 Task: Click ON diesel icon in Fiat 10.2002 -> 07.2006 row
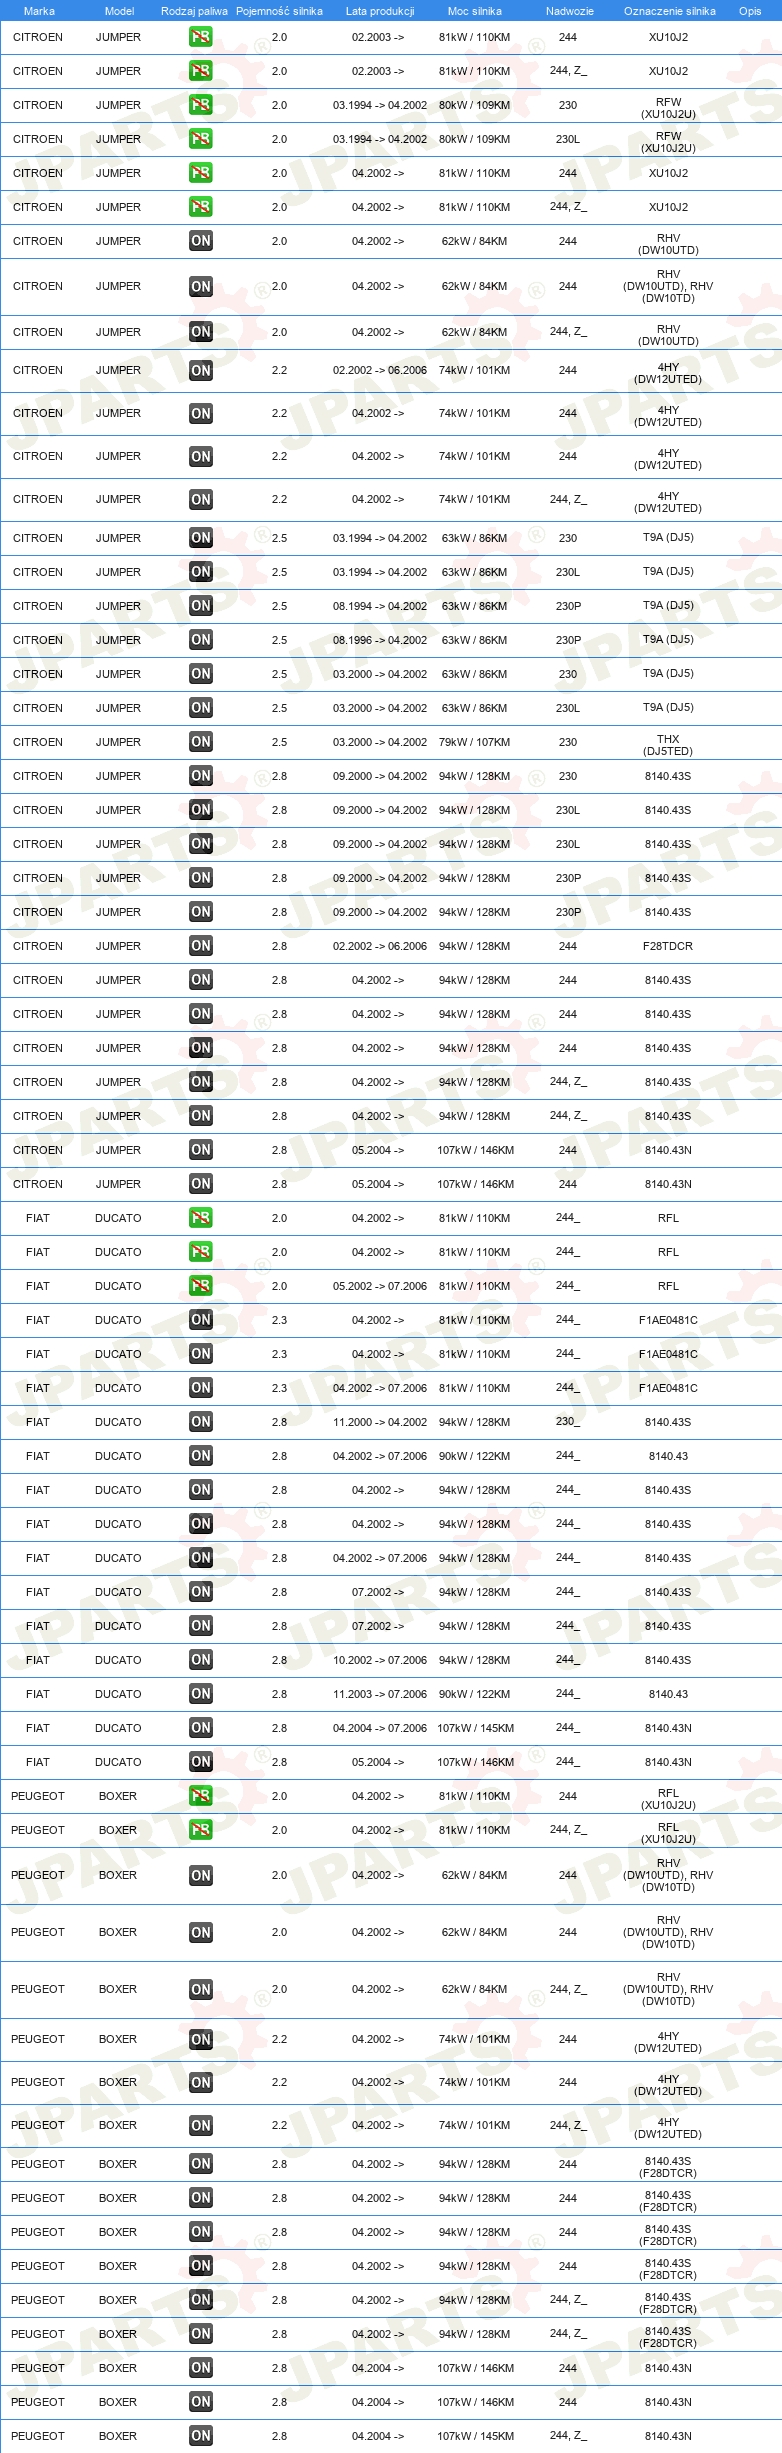(x=201, y=1660)
